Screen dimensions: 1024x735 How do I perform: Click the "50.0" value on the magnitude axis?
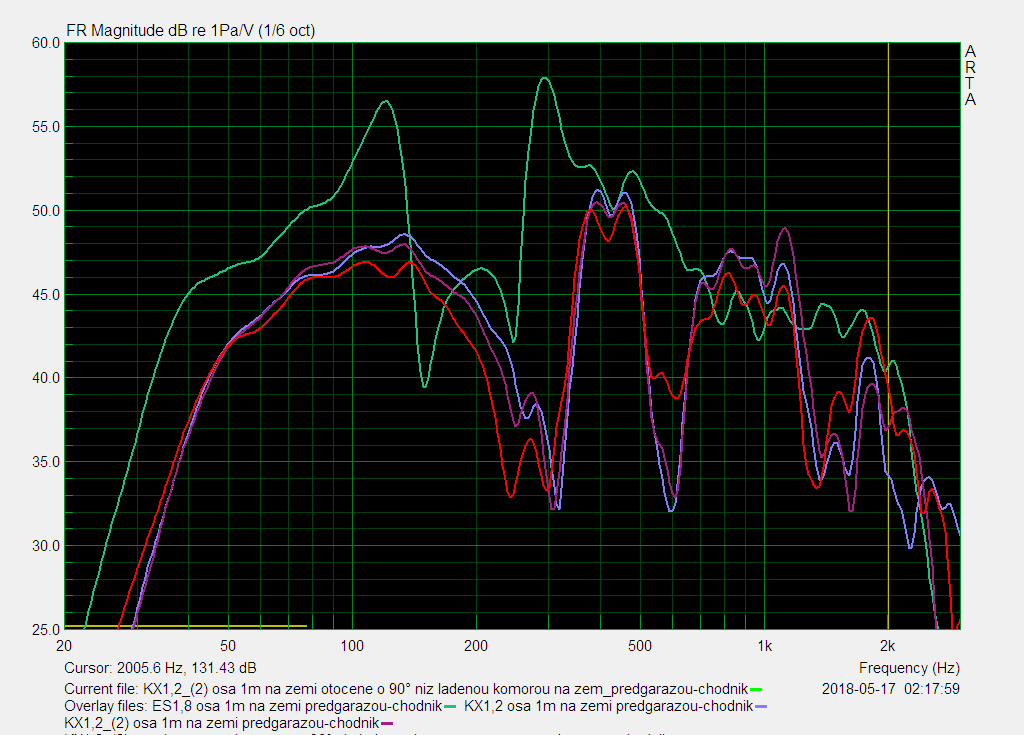pos(46,211)
